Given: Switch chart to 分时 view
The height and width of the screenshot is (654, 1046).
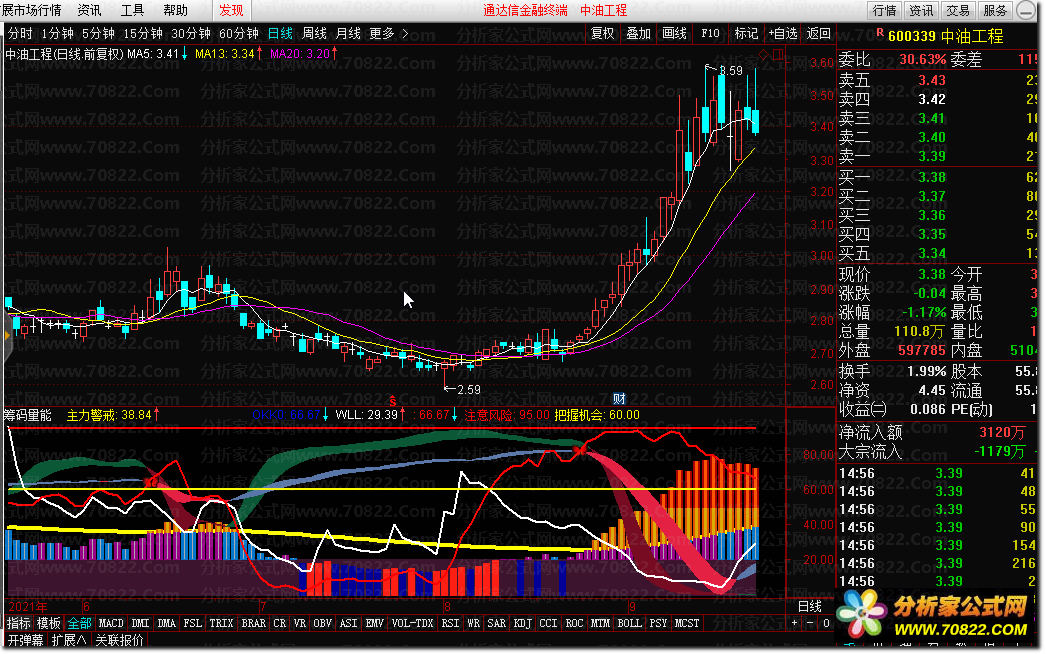Looking at the screenshot, I should [20, 33].
